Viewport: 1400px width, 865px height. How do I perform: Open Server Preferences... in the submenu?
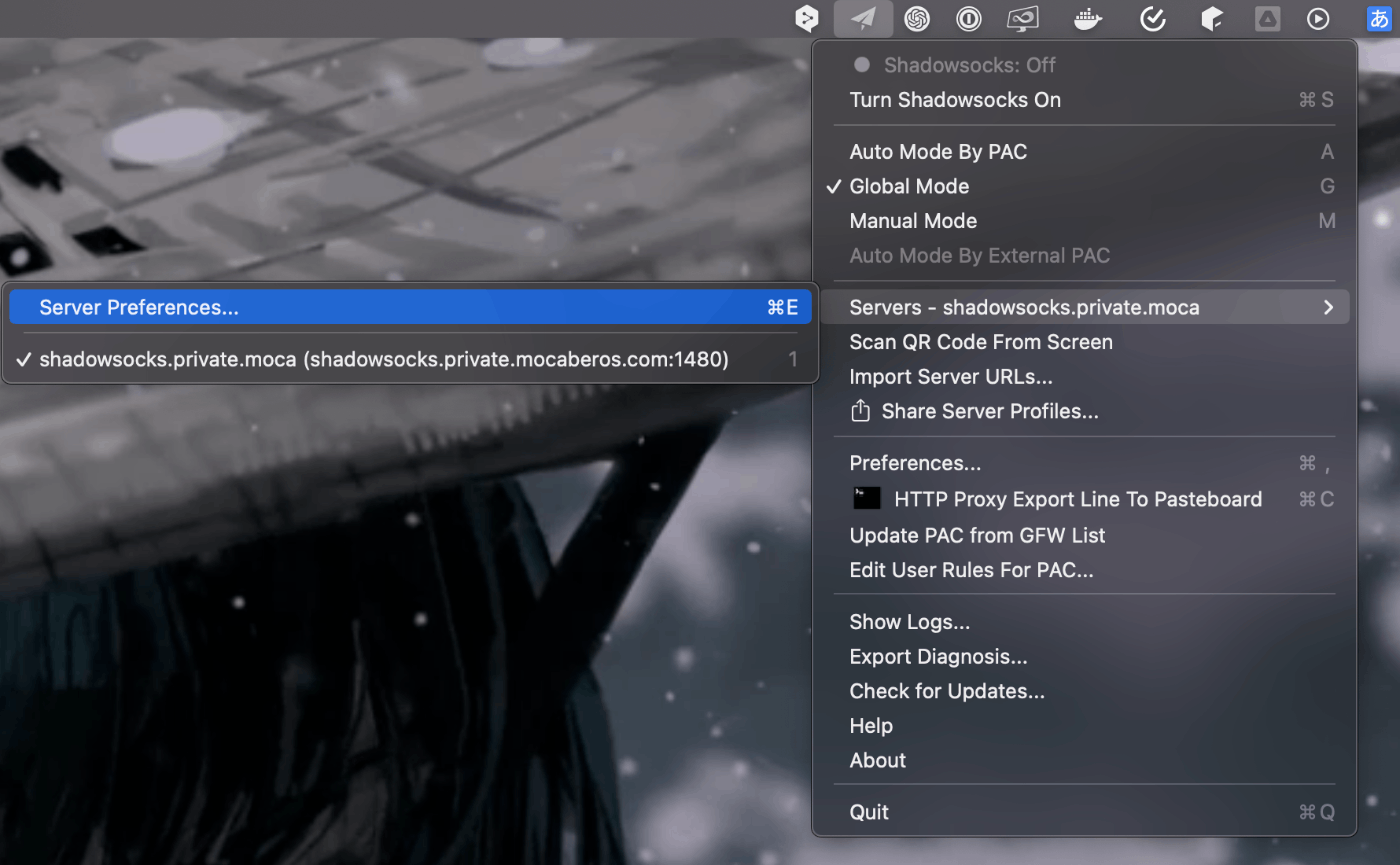tap(410, 307)
